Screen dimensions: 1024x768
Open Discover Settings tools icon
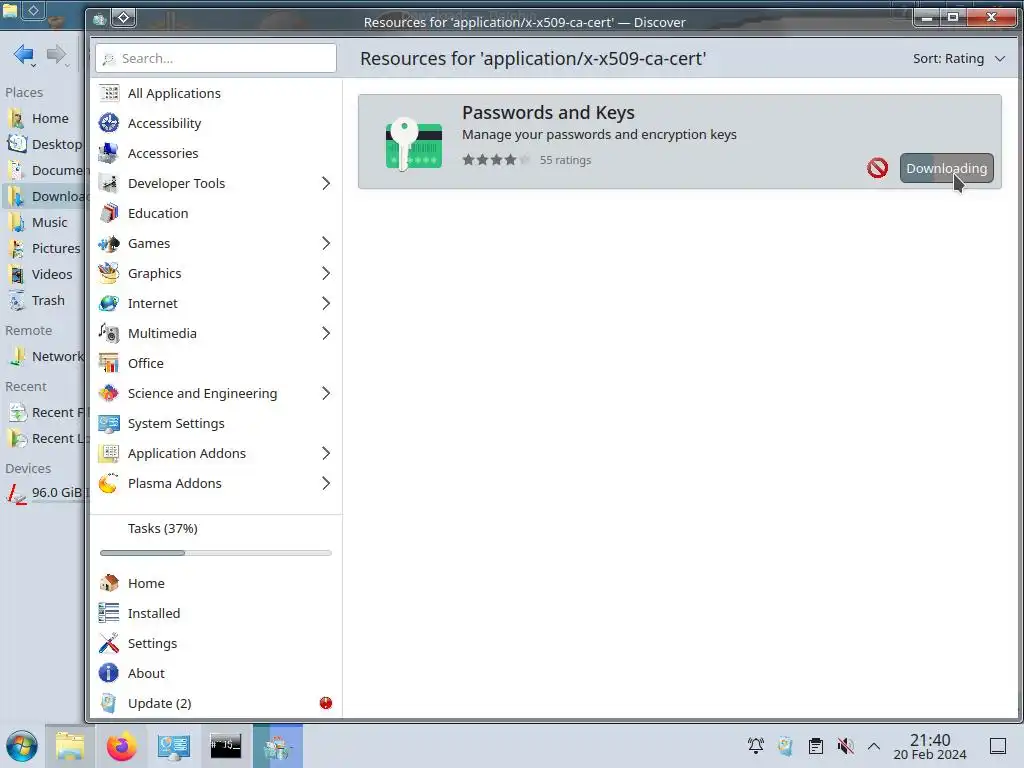tap(109, 643)
